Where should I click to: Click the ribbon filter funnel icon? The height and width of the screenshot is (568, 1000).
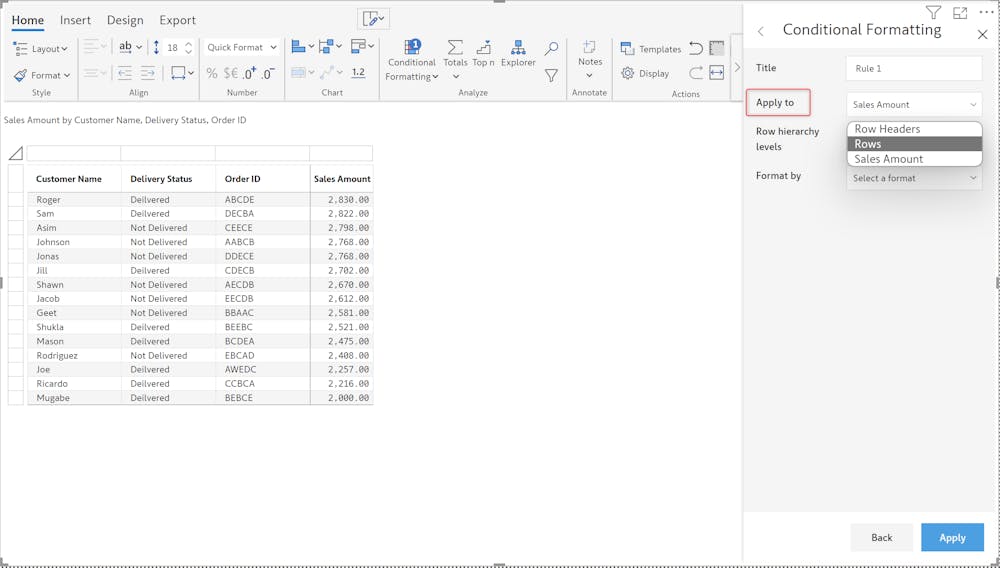pyautogui.click(x=551, y=75)
